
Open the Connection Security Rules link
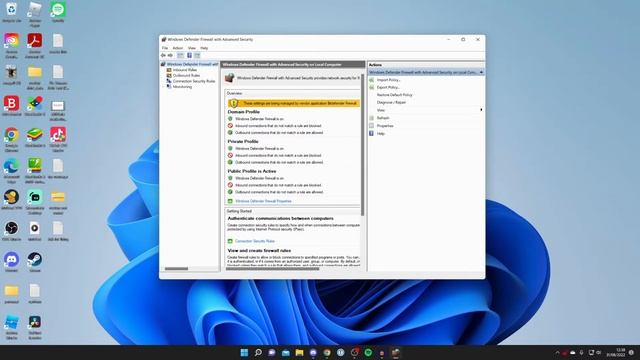(255, 241)
